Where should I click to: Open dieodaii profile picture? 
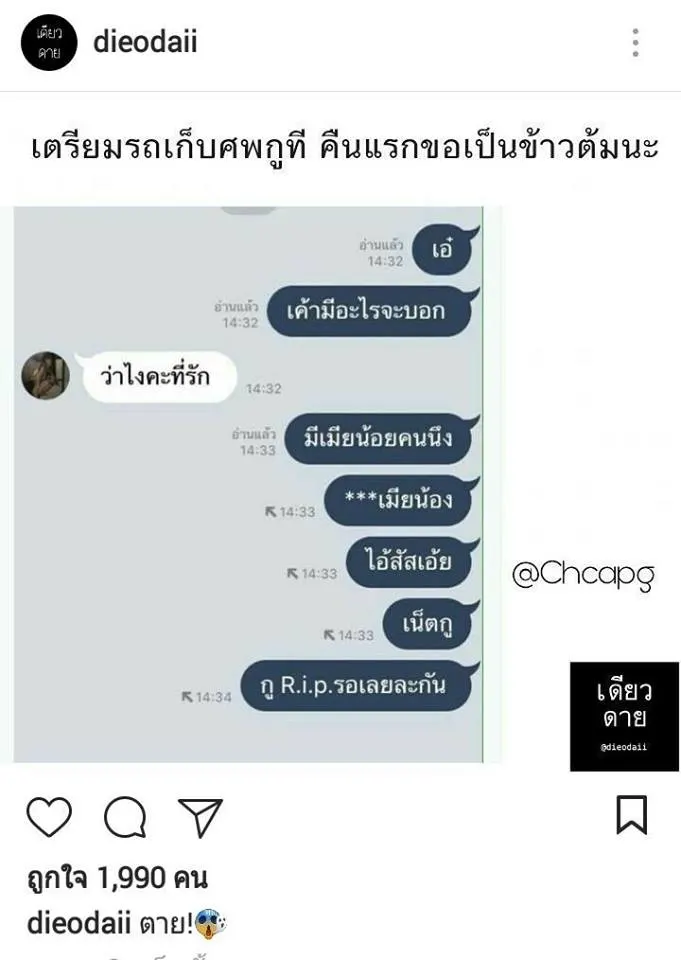click(x=49, y=43)
